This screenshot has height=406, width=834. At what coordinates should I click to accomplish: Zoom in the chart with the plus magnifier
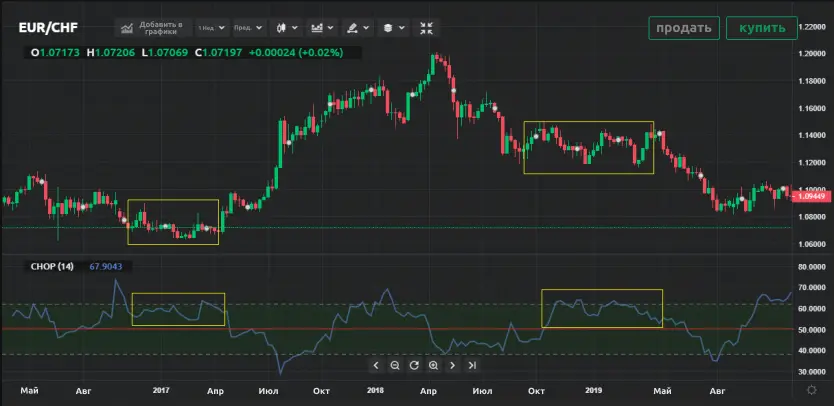[x=433, y=366]
